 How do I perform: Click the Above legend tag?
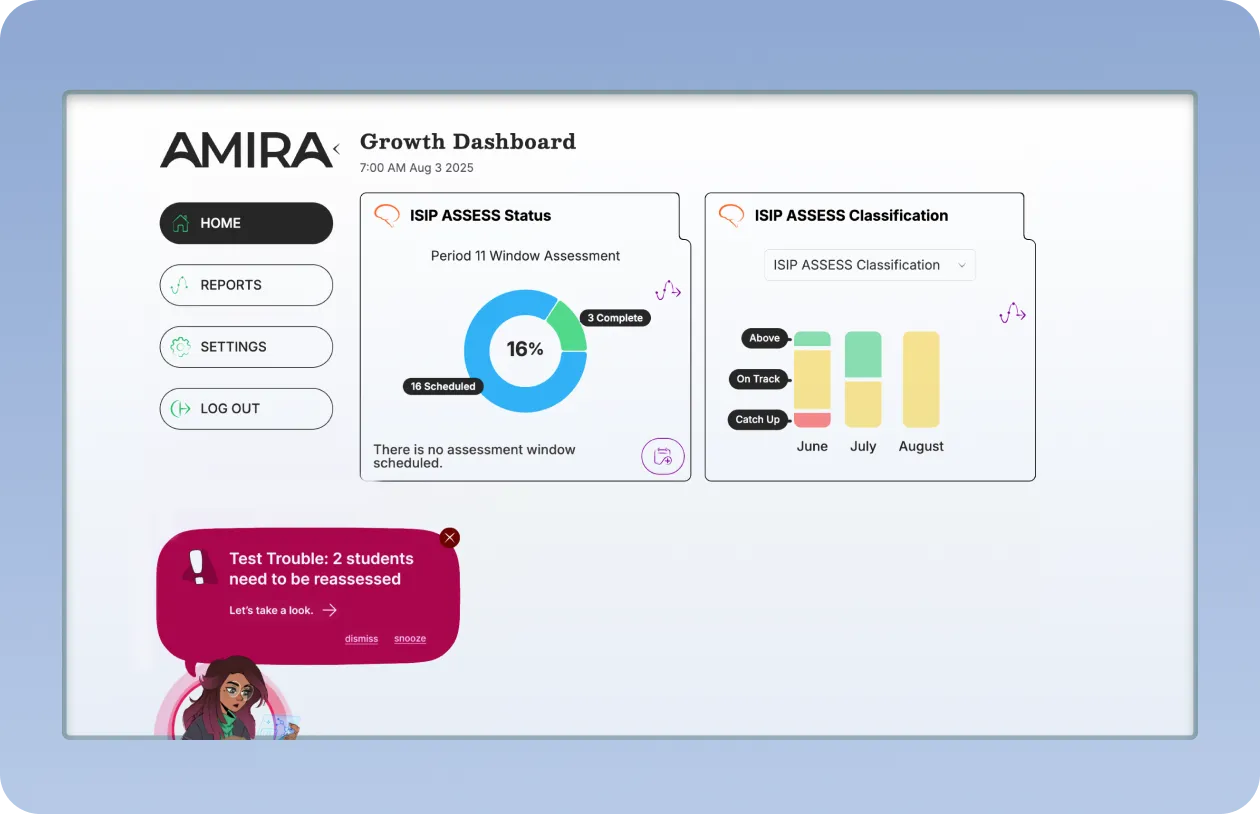pyautogui.click(x=765, y=338)
